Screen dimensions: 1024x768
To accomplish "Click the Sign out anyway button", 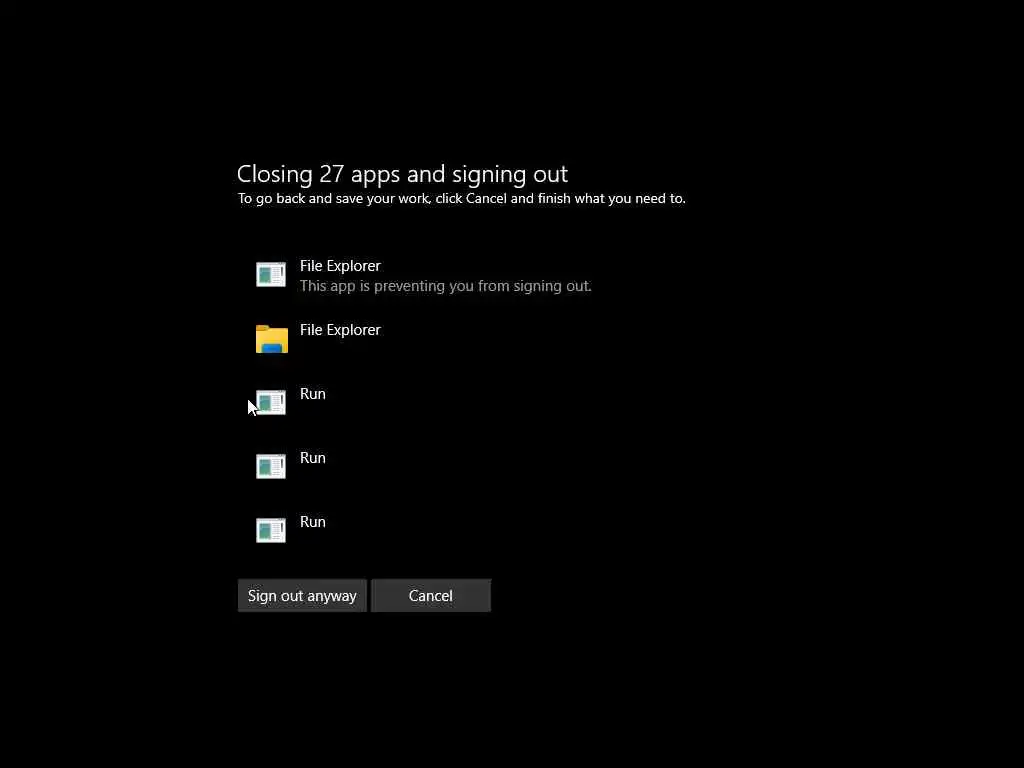I will click(x=302, y=596).
